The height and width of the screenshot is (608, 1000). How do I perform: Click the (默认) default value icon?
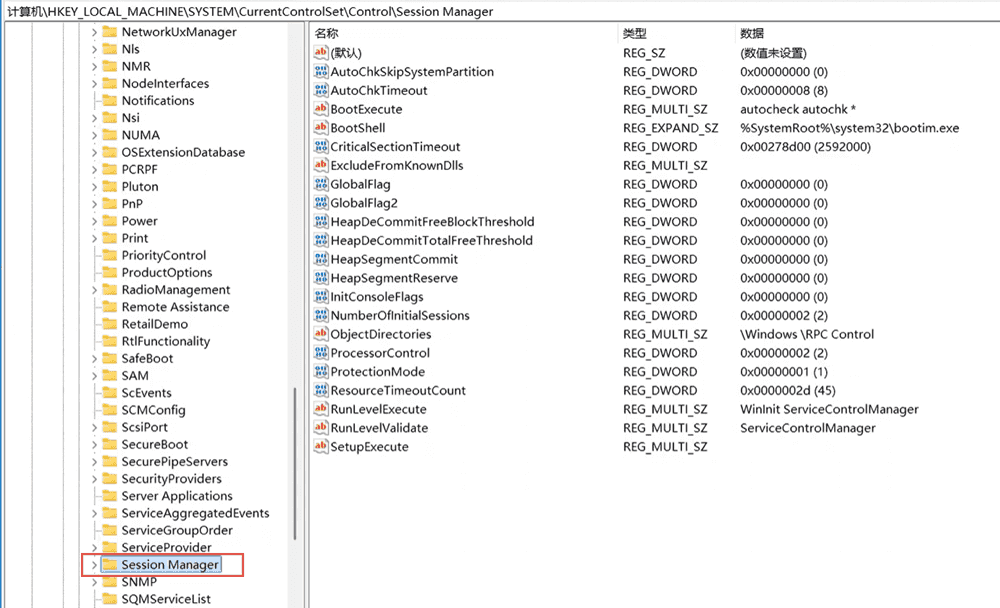pyautogui.click(x=321, y=53)
